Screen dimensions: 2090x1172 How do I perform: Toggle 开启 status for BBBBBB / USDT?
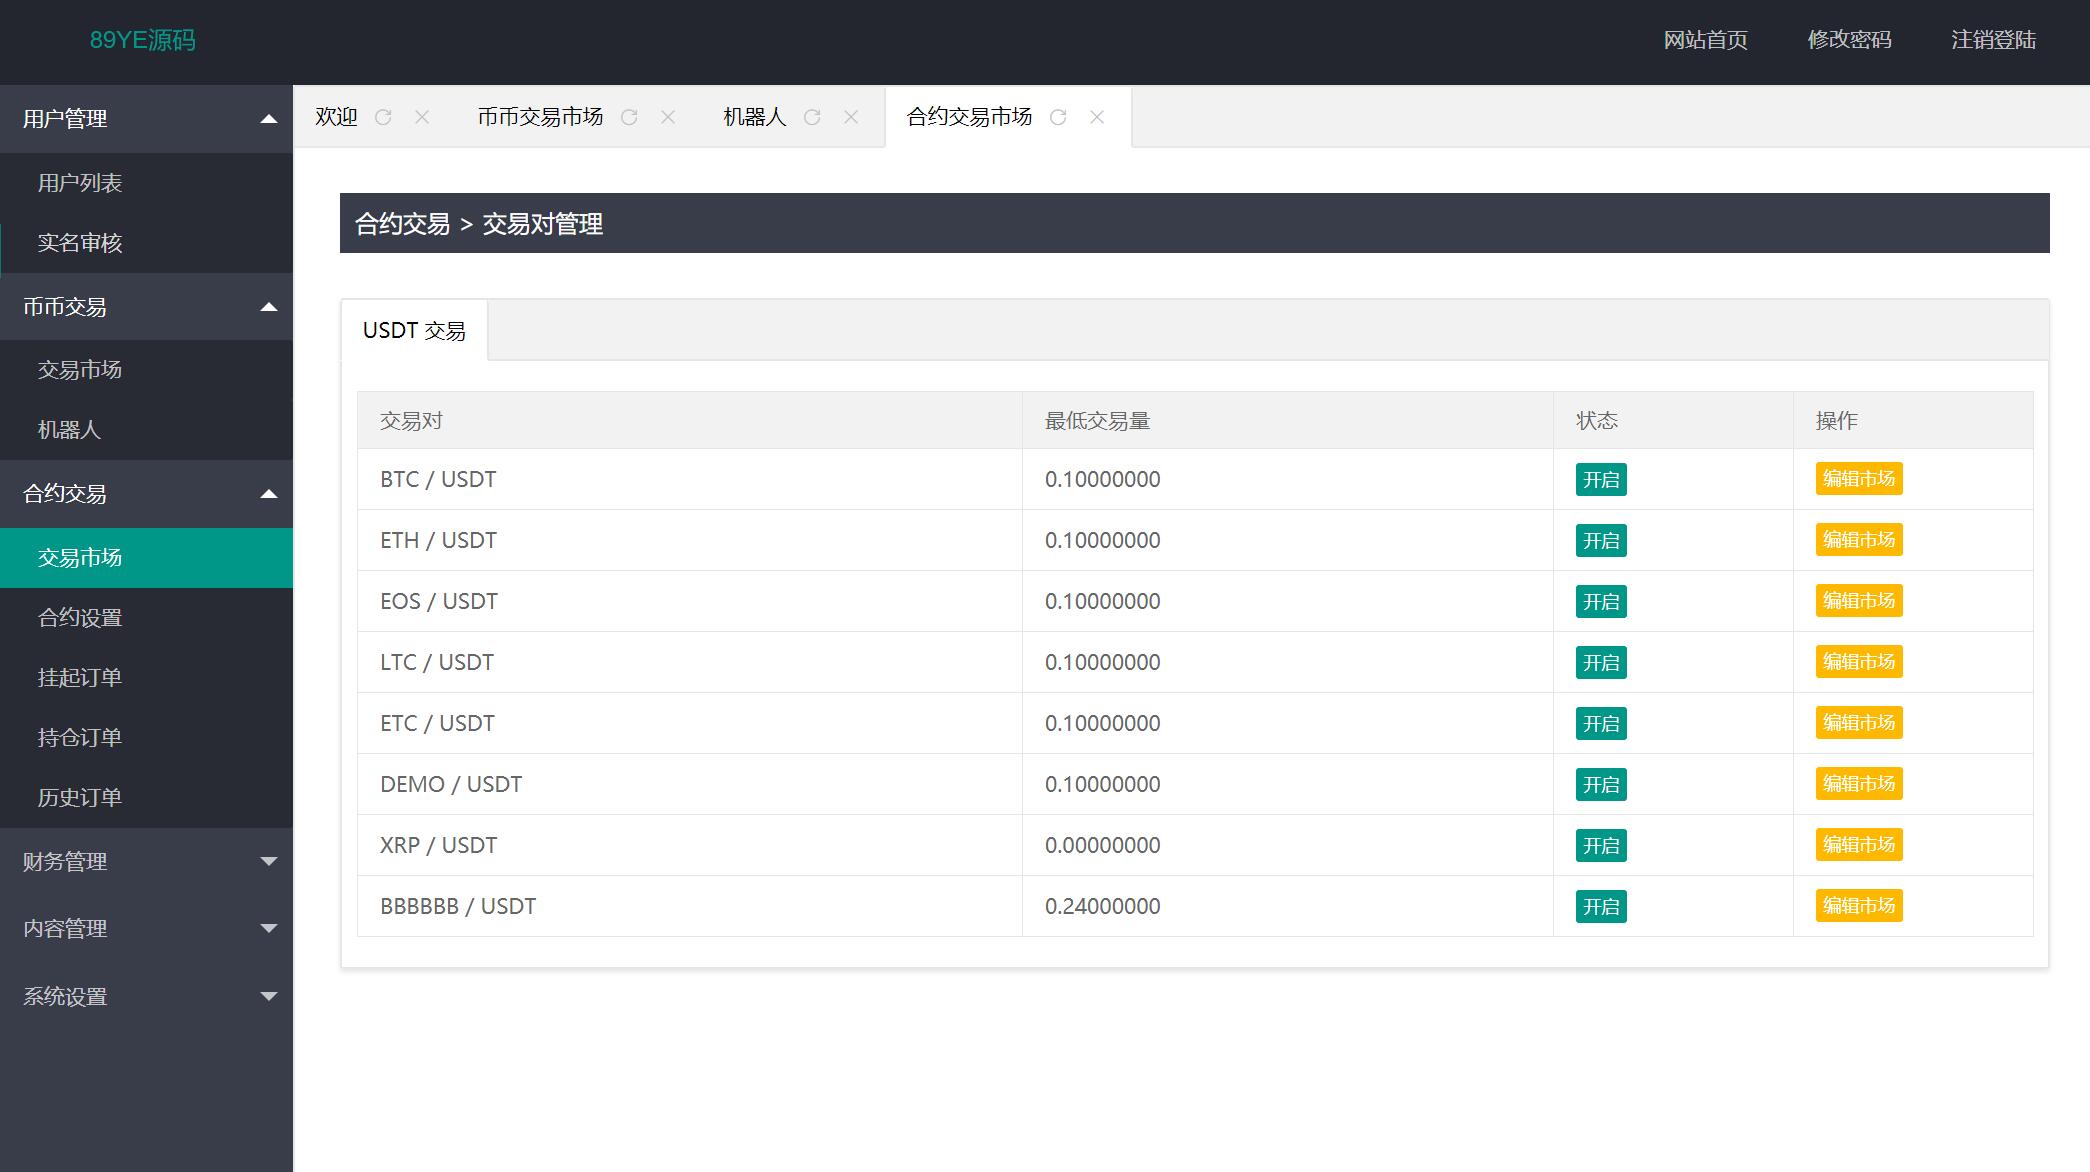1601,907
